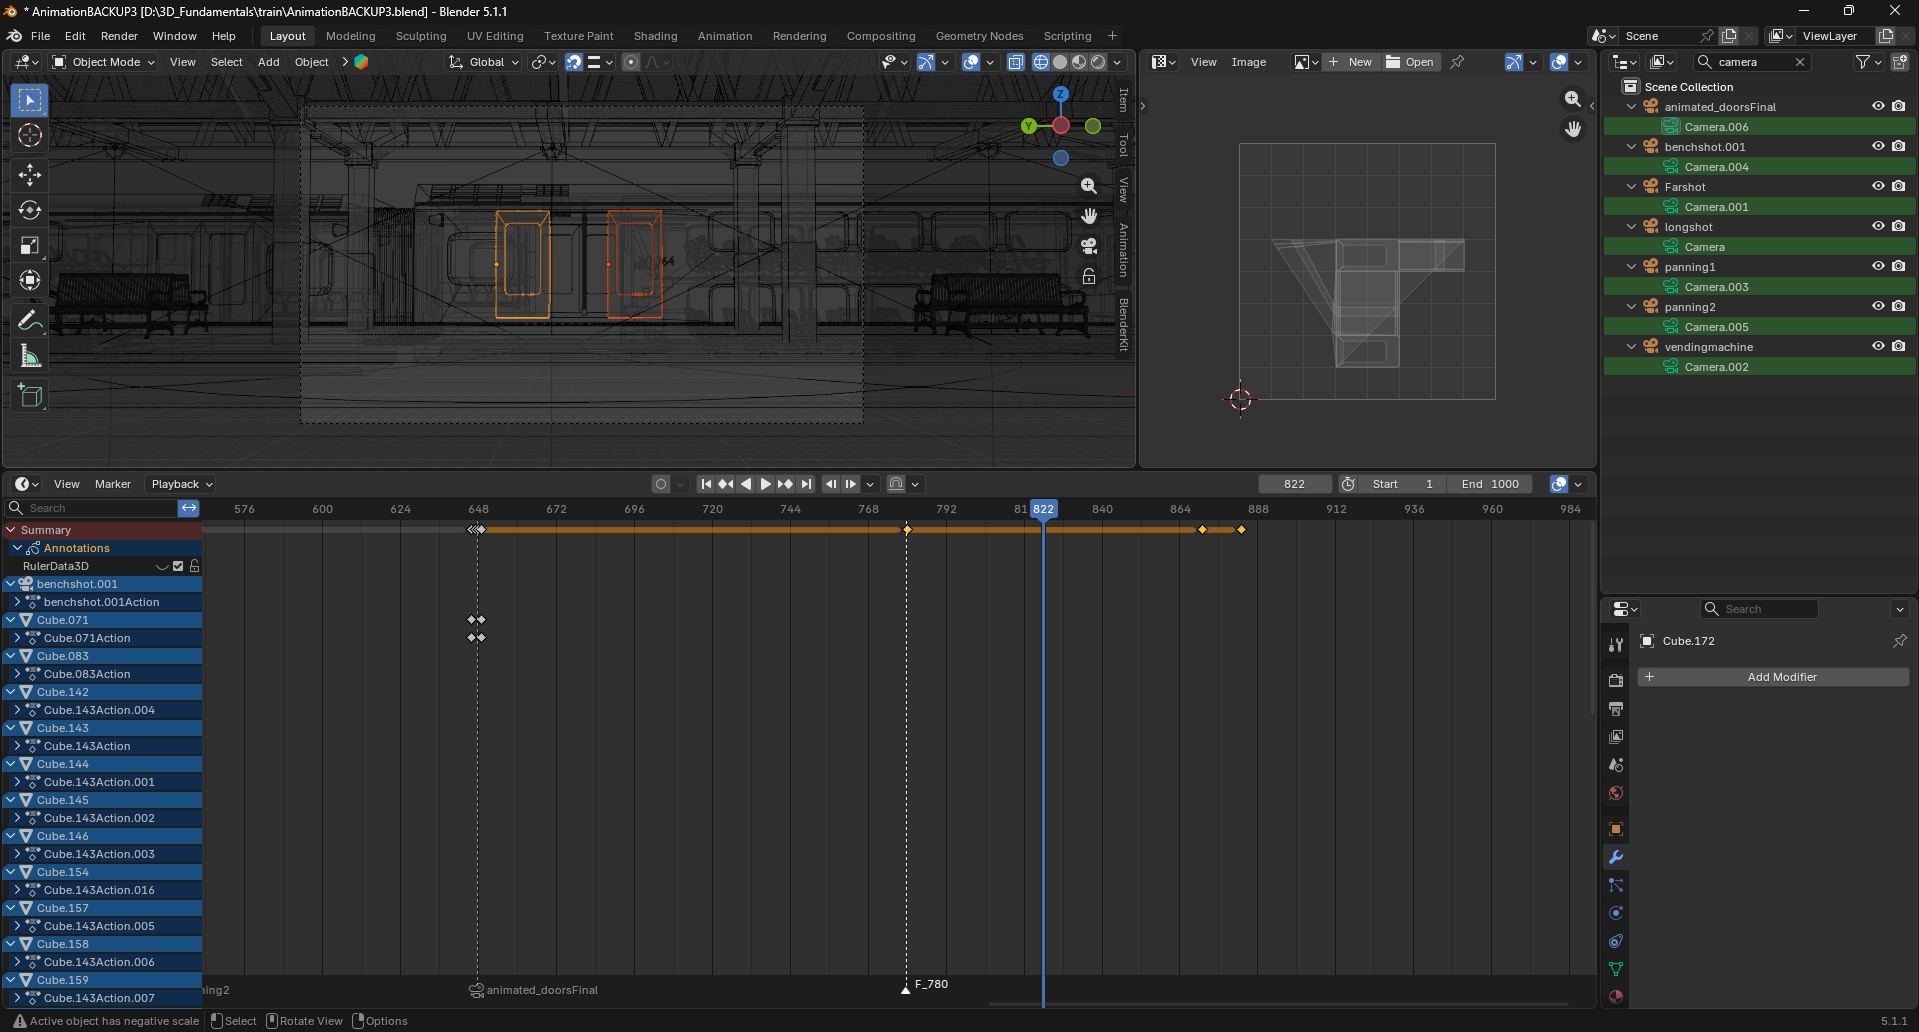Image resolution: width=1919 pixels, height=1032 pixels.
Task: Jump to the timeline start frame
Action: [x=706, y=484]
